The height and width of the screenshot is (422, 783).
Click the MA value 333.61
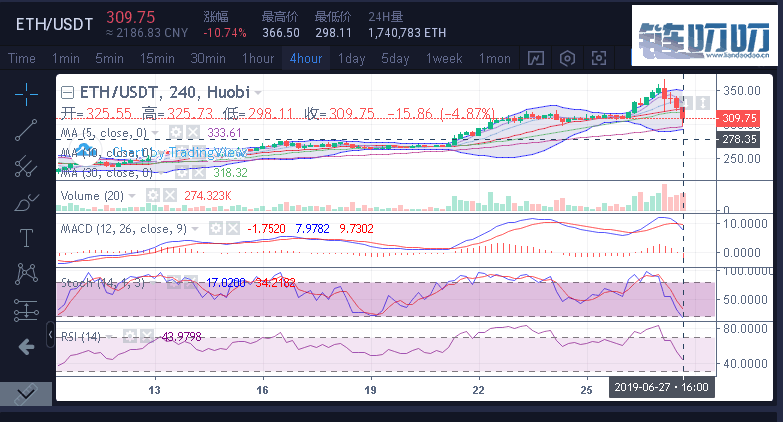(x=224, y=133)
